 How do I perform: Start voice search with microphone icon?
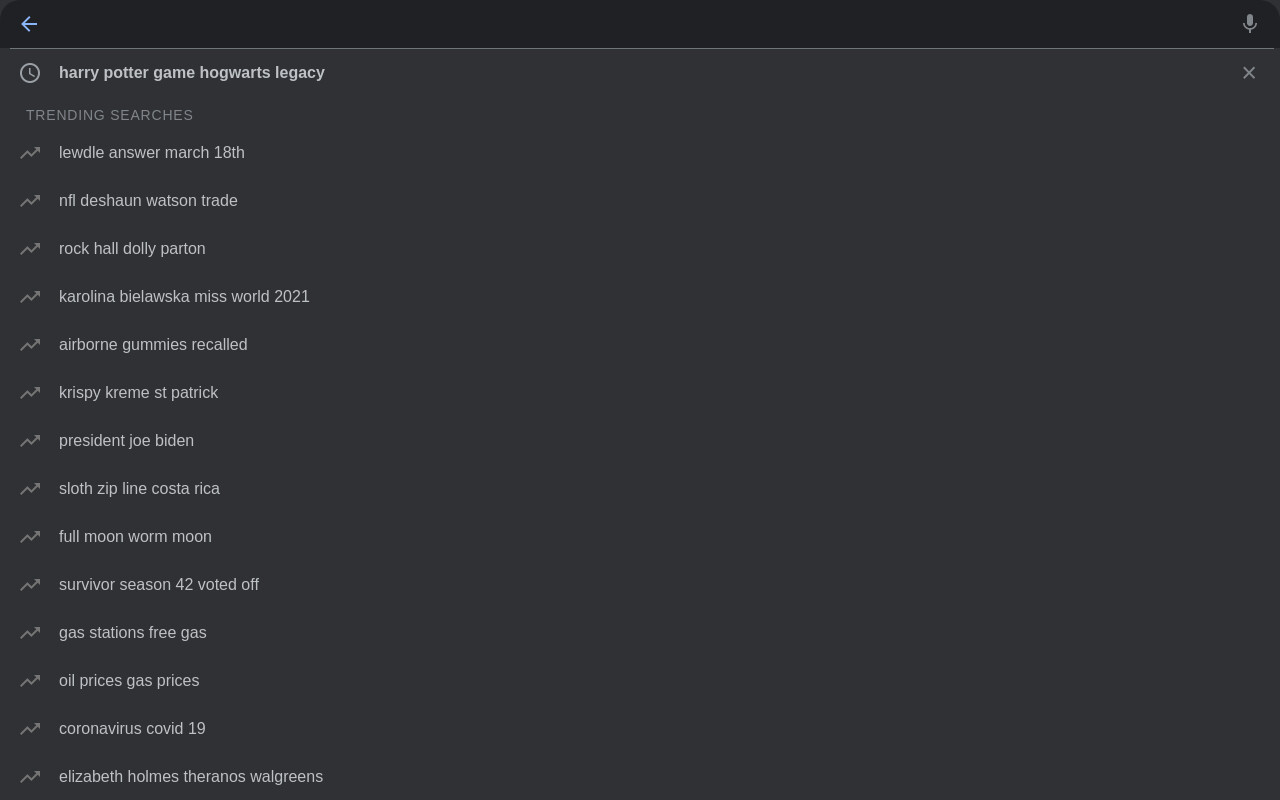coord(1249,24)
